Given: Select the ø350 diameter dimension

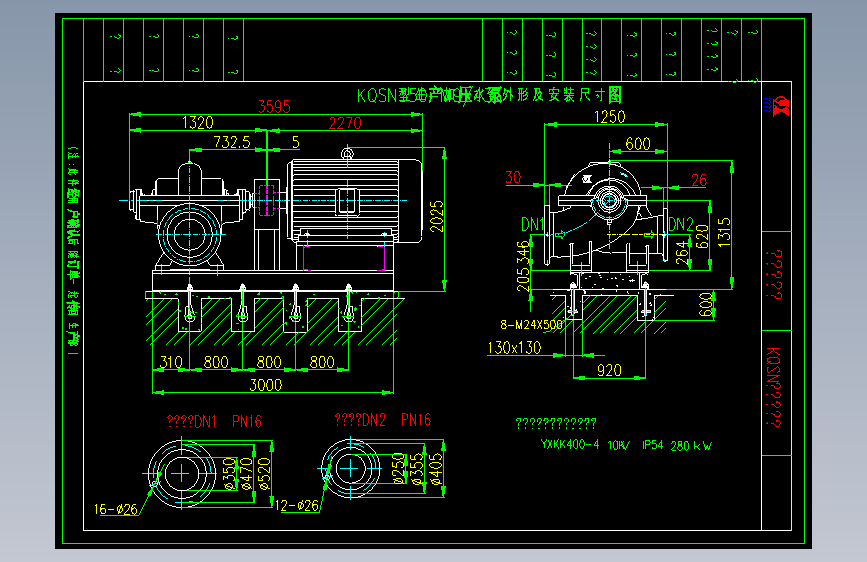Looking at the screenshot, I should (229, 473).
